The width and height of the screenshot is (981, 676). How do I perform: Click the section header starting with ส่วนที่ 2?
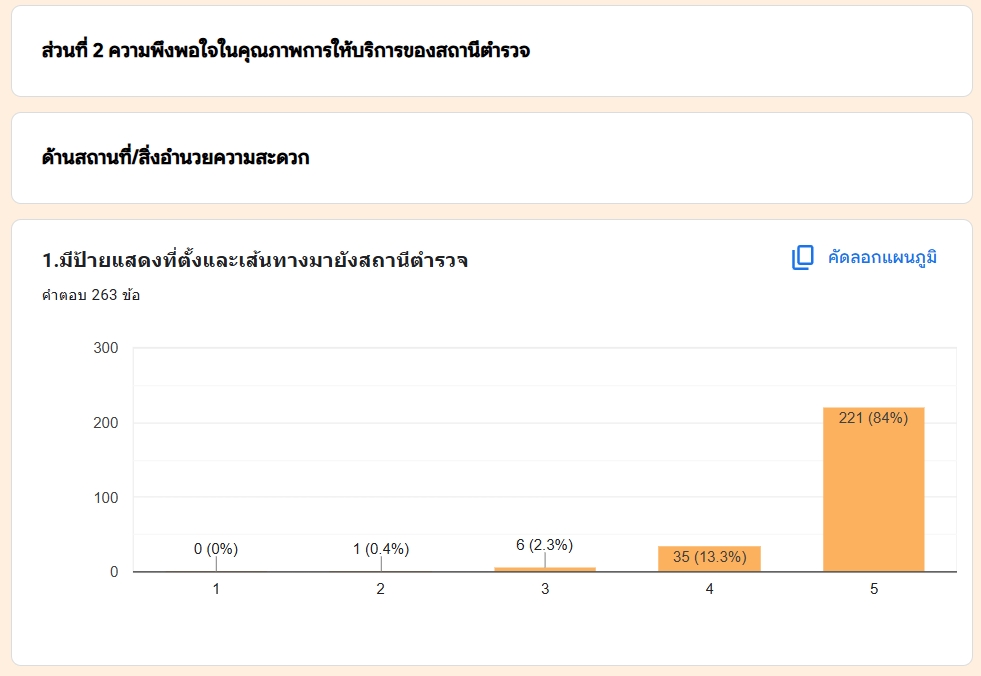tap(286, 51)
